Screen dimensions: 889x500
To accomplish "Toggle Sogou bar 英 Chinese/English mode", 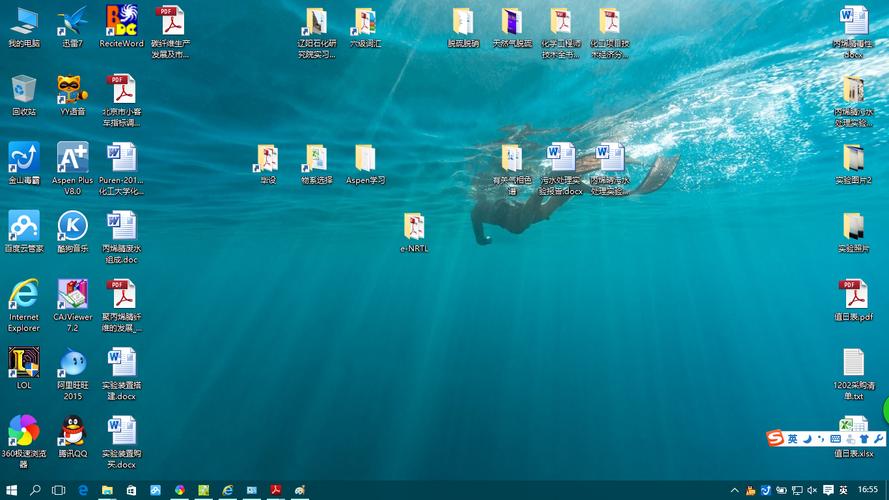I will [792, 439].
